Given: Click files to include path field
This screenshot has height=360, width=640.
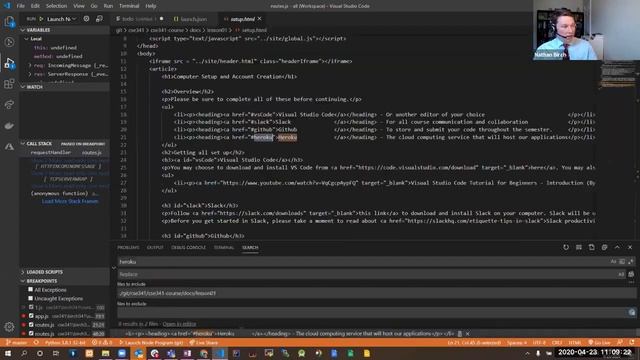Looking at the screenshot, I should tap(376, 293).
